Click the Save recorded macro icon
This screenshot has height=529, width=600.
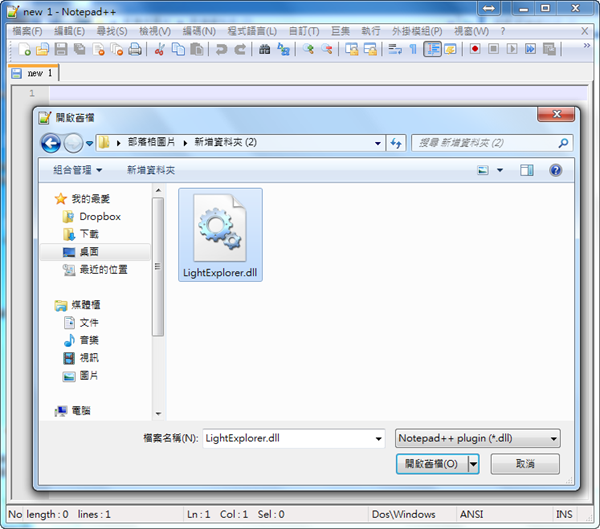click(x=549, y=49)
